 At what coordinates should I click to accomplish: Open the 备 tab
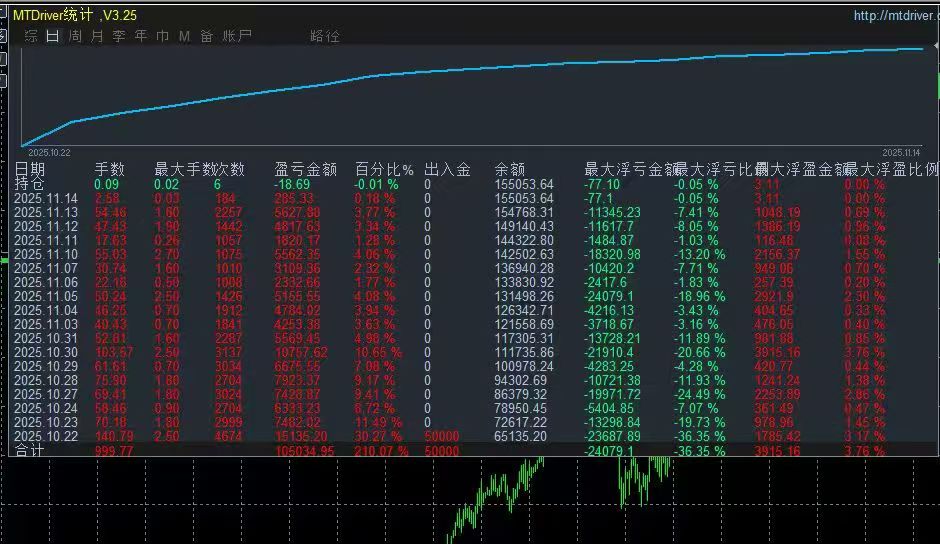(x=206, y=36)
